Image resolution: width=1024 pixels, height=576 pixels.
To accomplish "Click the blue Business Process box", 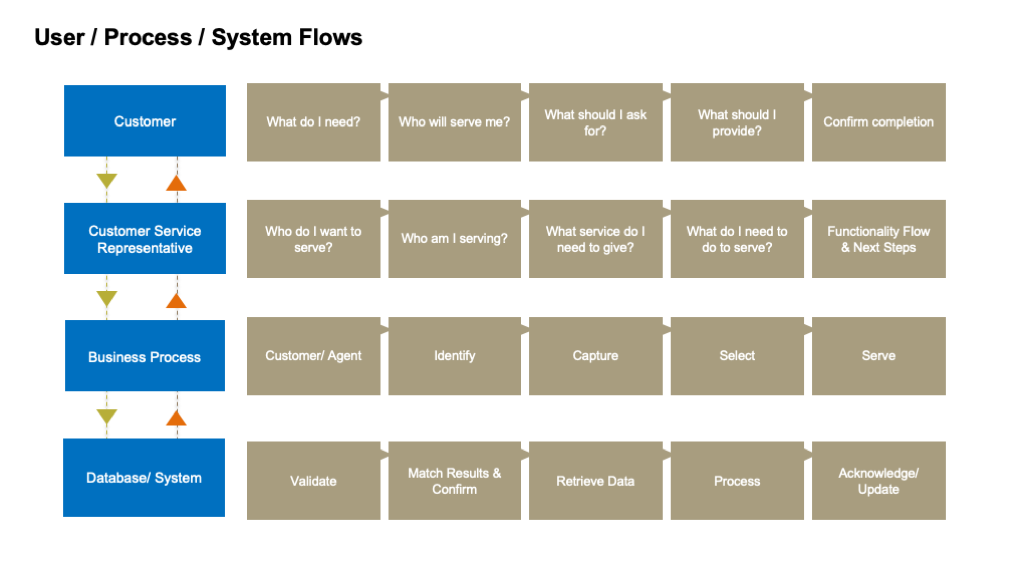I will click(145, 356).
